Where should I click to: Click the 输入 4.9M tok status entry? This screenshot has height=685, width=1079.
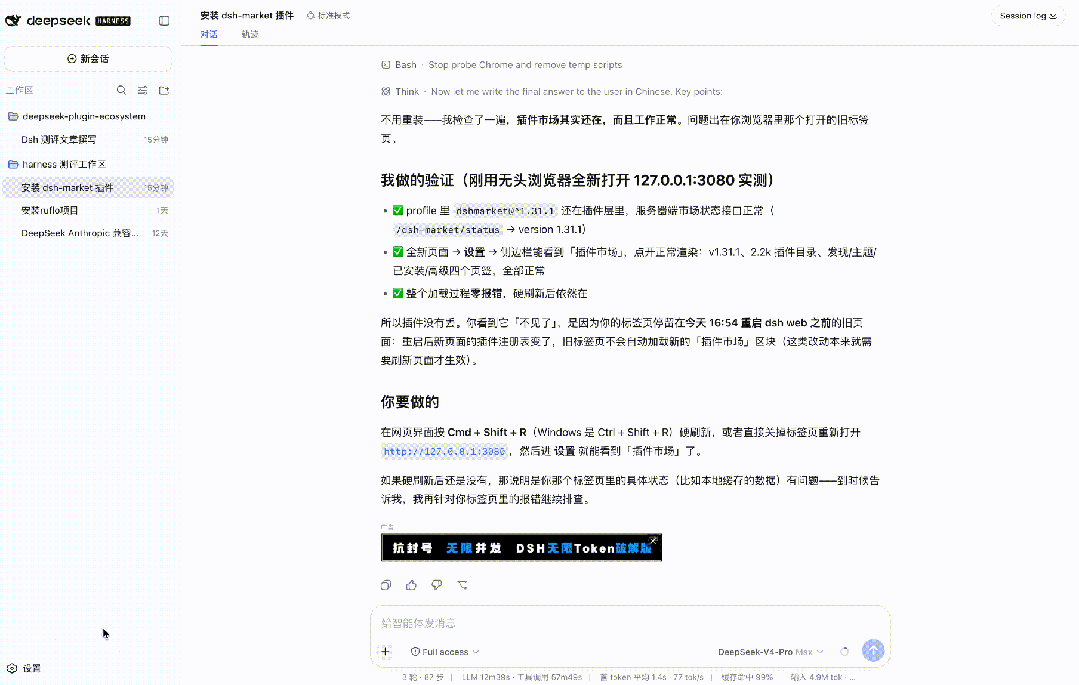(x=823, y=677)
